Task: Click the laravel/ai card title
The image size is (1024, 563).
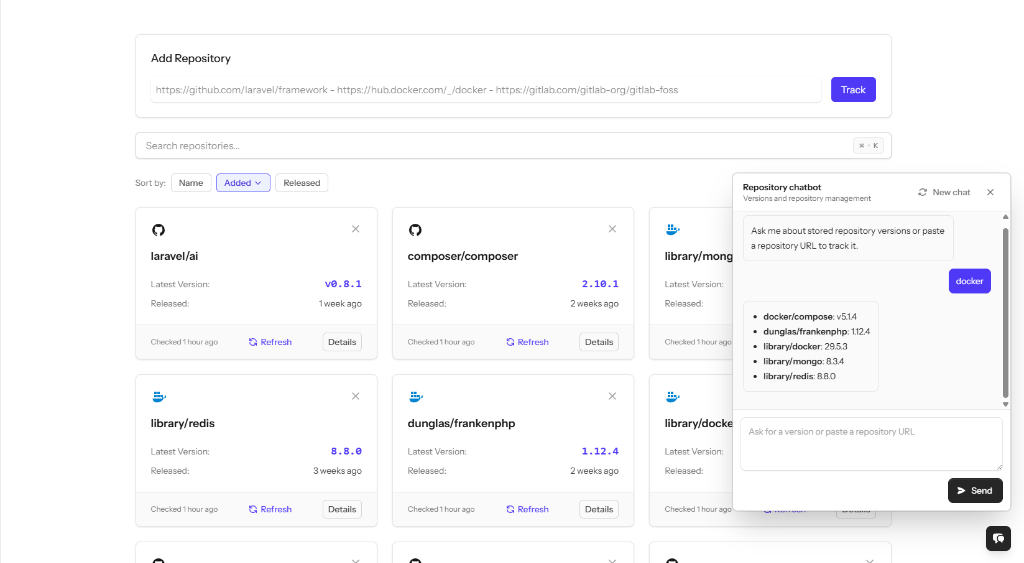Action: coord(174,256)
